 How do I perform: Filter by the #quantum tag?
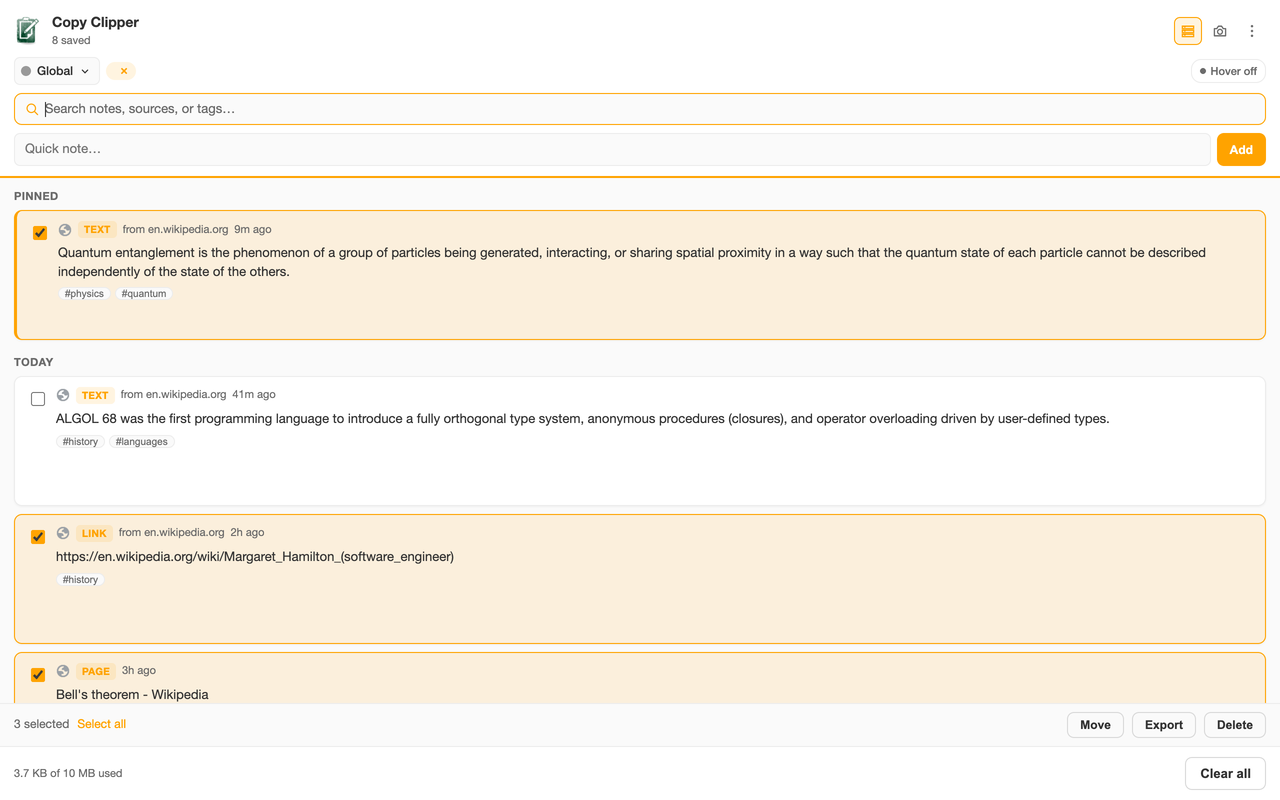(x=144, y=294)
